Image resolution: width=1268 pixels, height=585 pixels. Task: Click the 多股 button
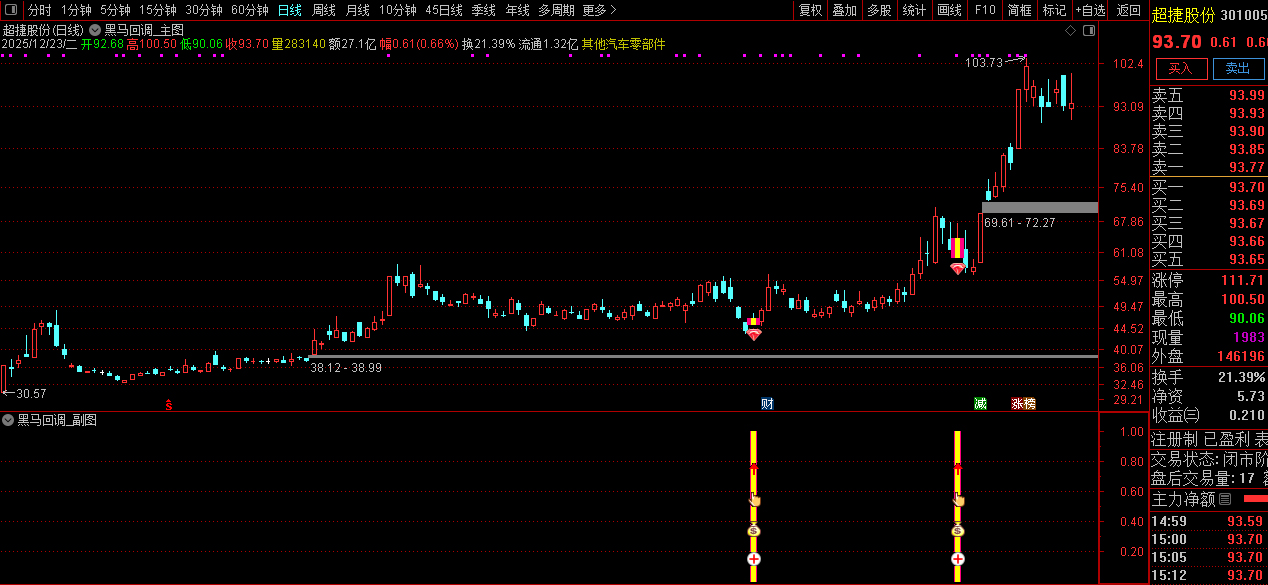pyautogui.click(x=880, y=10)
